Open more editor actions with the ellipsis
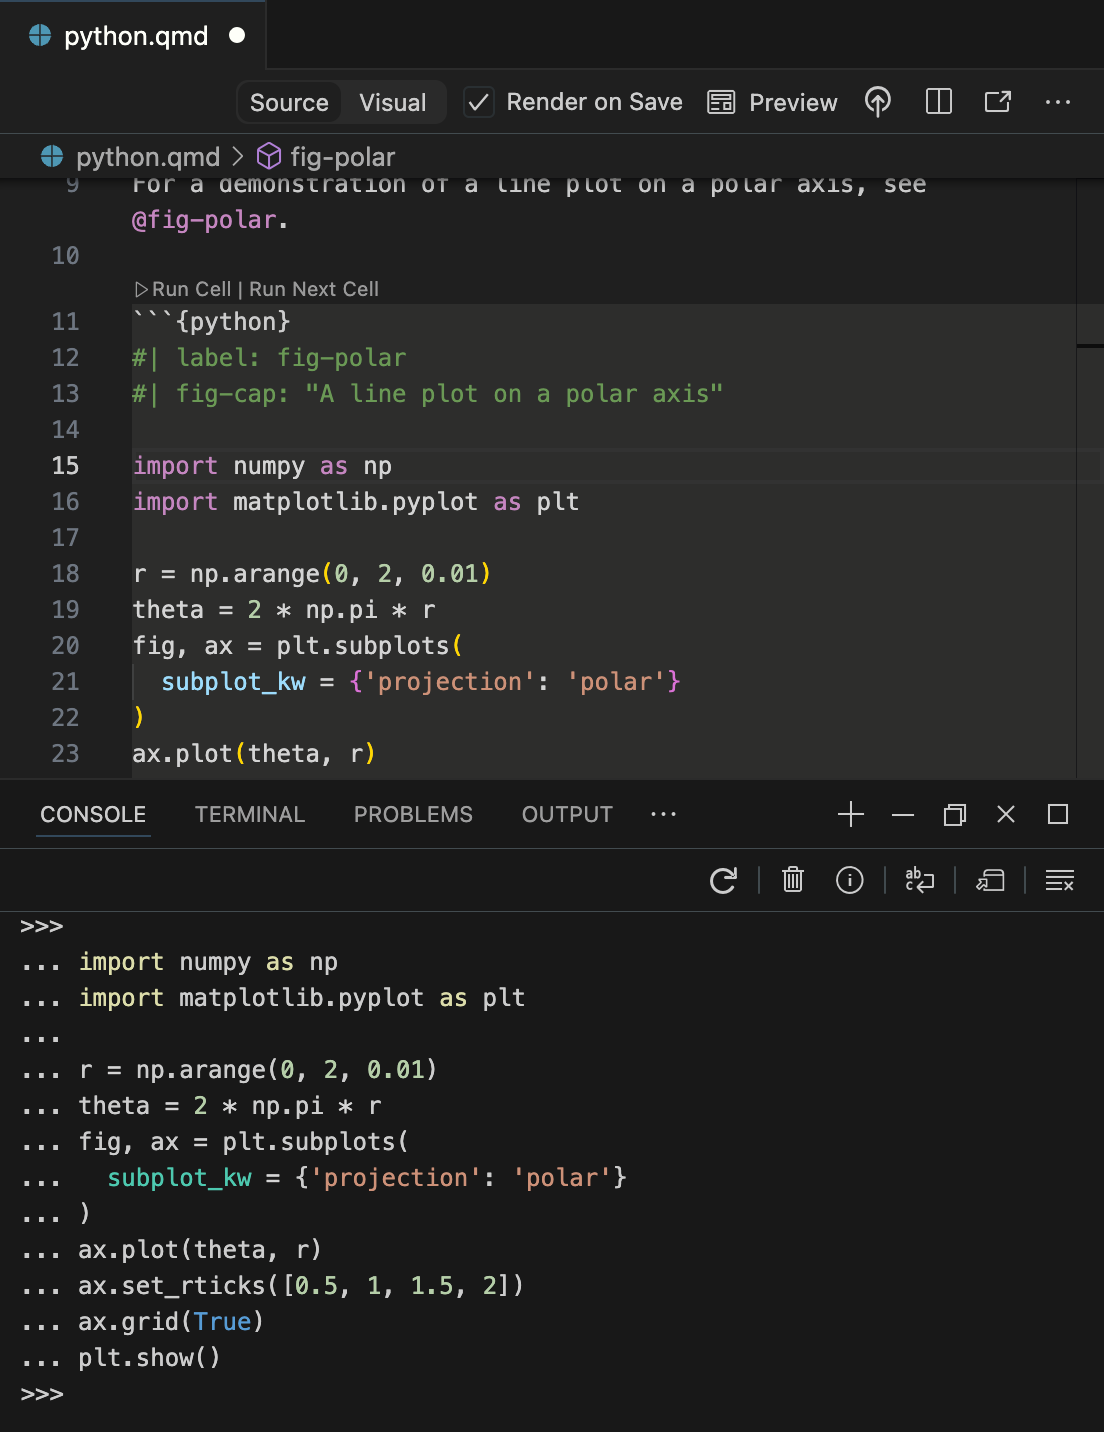Screen dimensions: 1104x1432 [x=1058, y=102]
